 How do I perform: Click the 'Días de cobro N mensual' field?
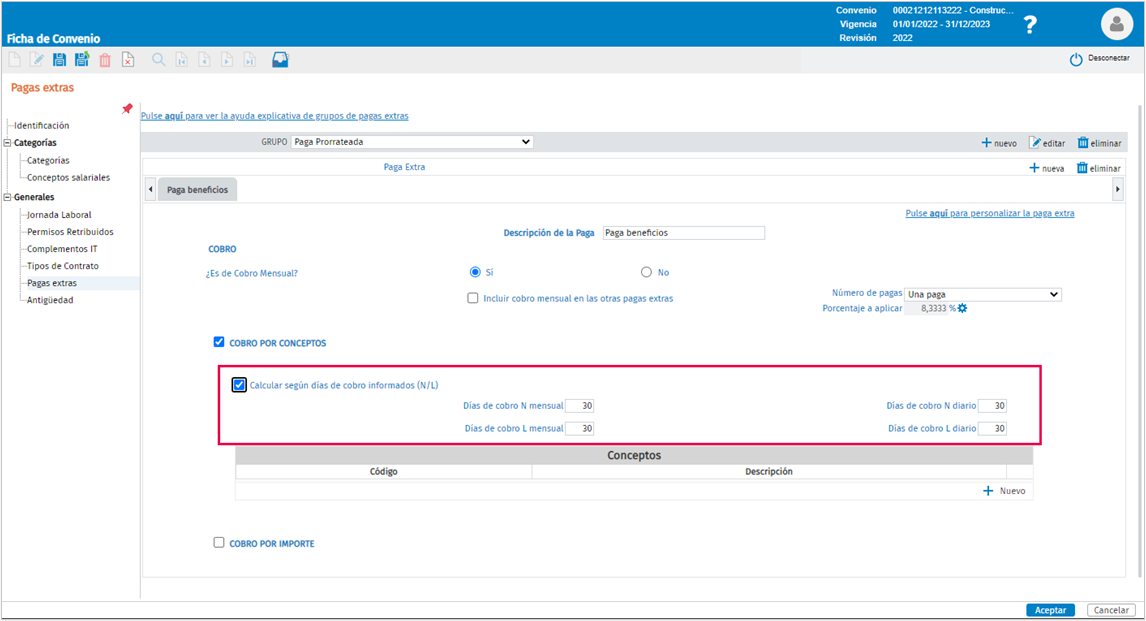580,406
